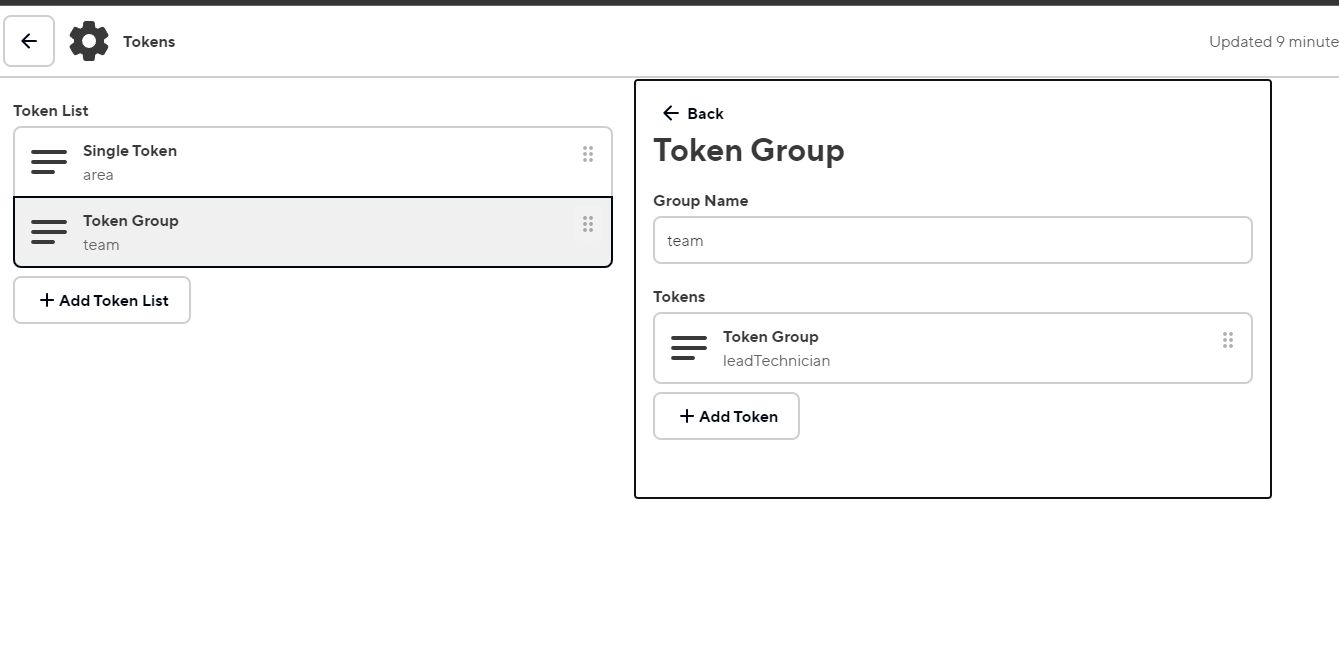
Task: Click the leadTechnician row's lines icon
Action: tap(689, 348)
